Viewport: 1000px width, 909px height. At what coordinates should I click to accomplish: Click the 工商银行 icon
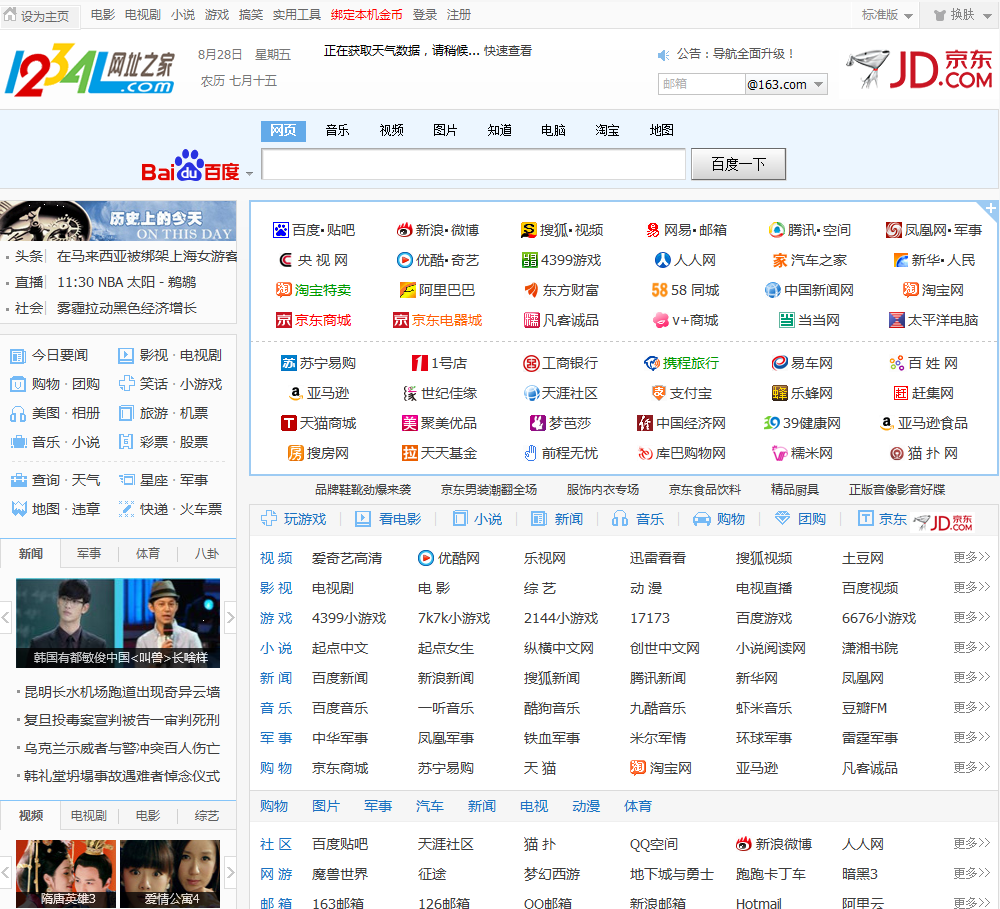tap(531, 364)
